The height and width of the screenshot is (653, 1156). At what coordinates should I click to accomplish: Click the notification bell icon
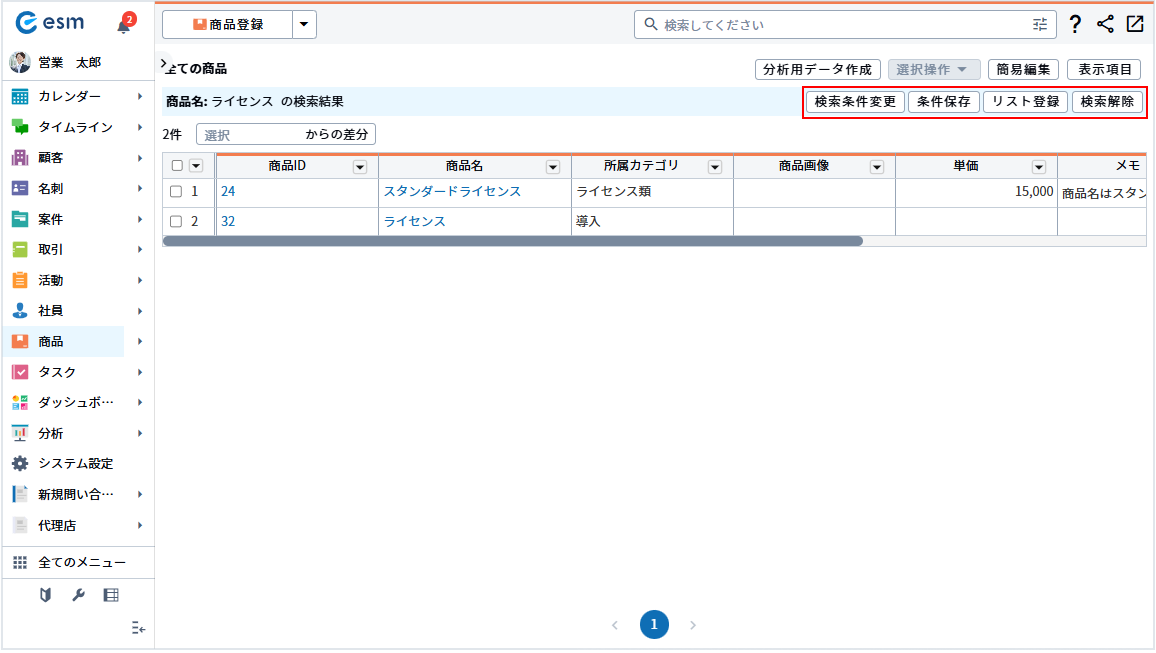click(x=124, y=25)
